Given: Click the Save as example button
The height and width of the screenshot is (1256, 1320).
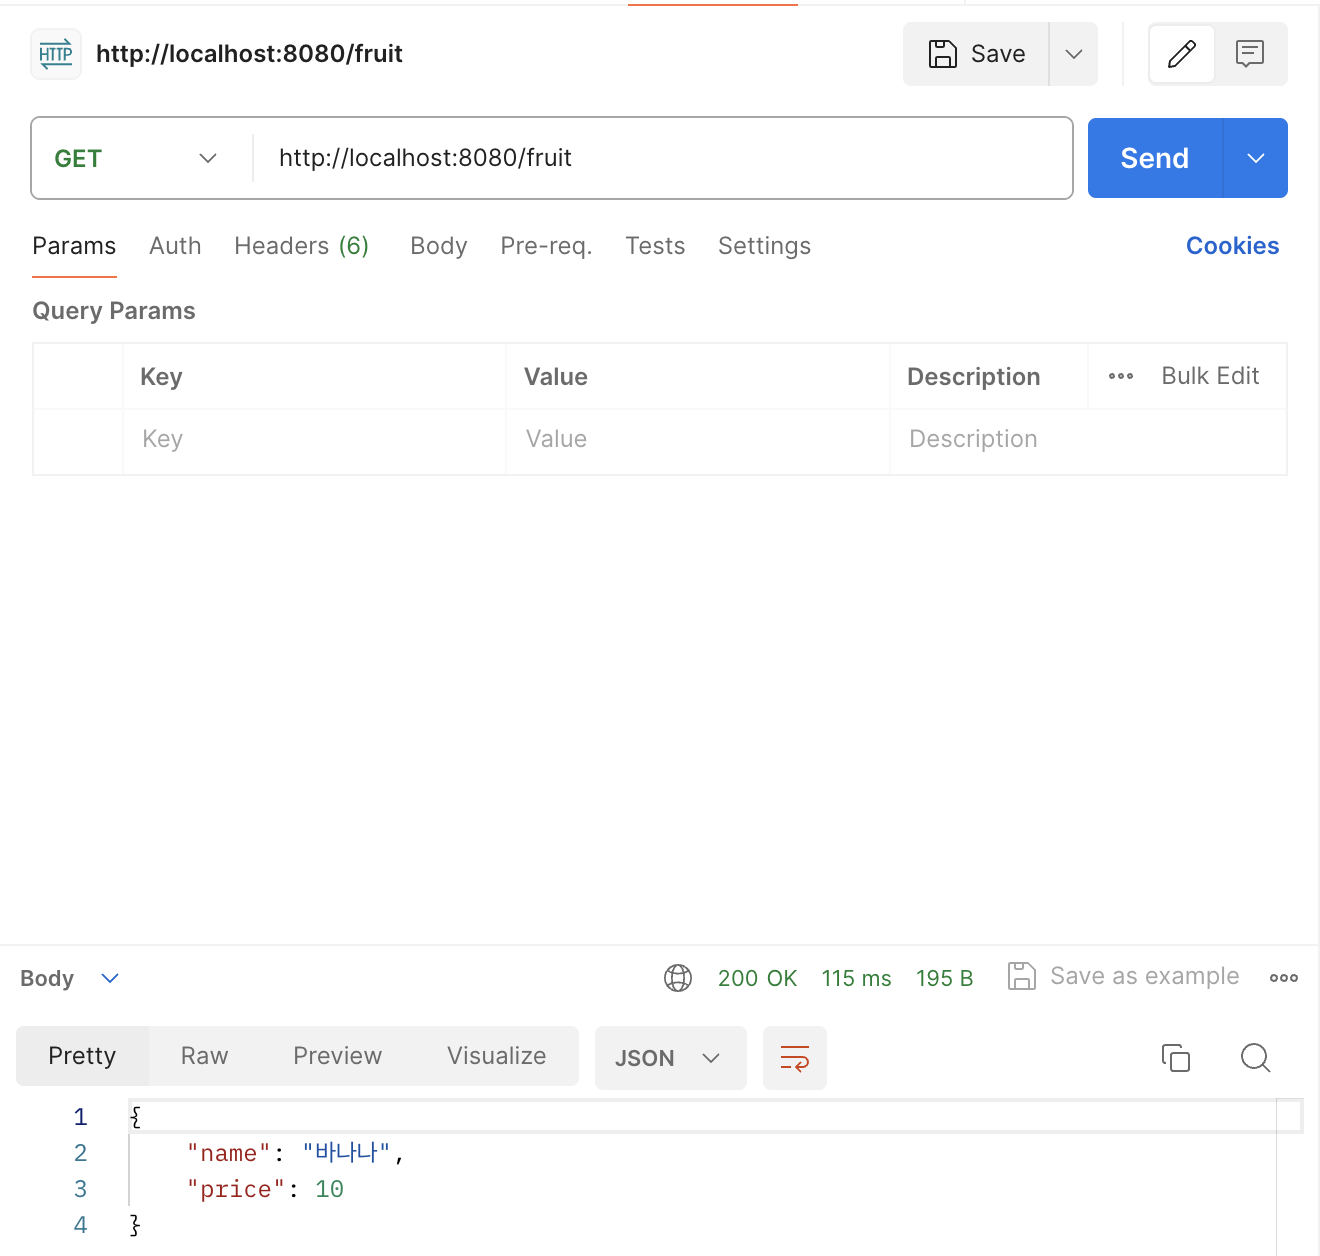Looking at the screenshot, I should click(1123, 976).
